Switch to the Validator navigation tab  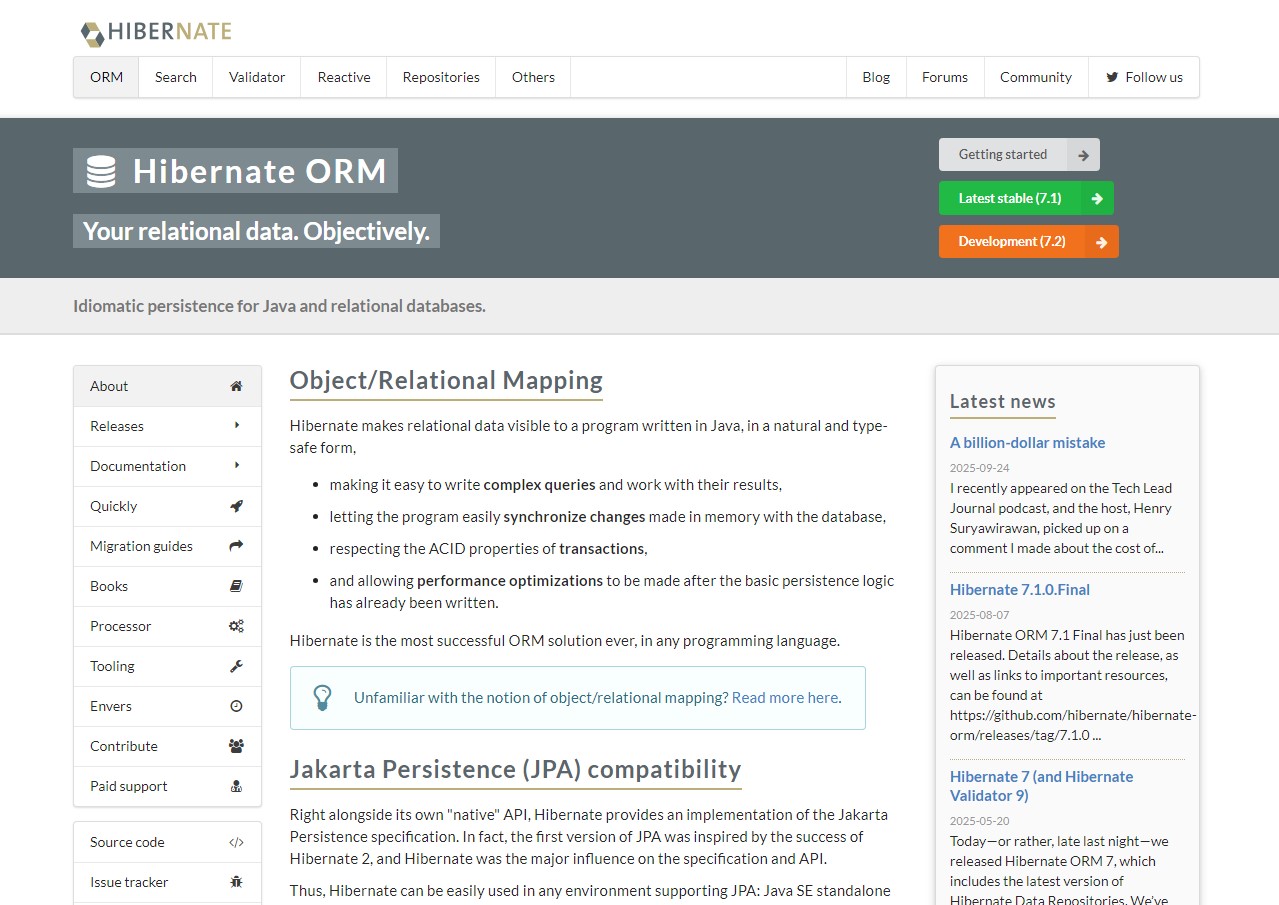tap(257, 77)
